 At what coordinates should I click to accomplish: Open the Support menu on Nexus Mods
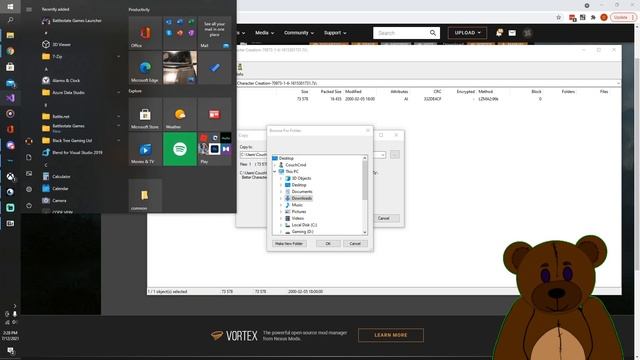[x=335, y=33]
